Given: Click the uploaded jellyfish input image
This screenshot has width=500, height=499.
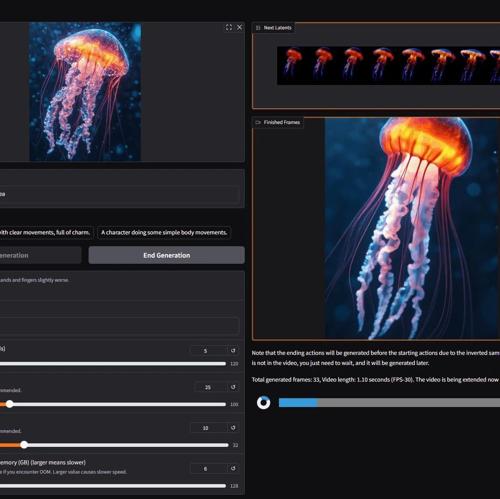Looking at the screenshot, I should 85,91.
